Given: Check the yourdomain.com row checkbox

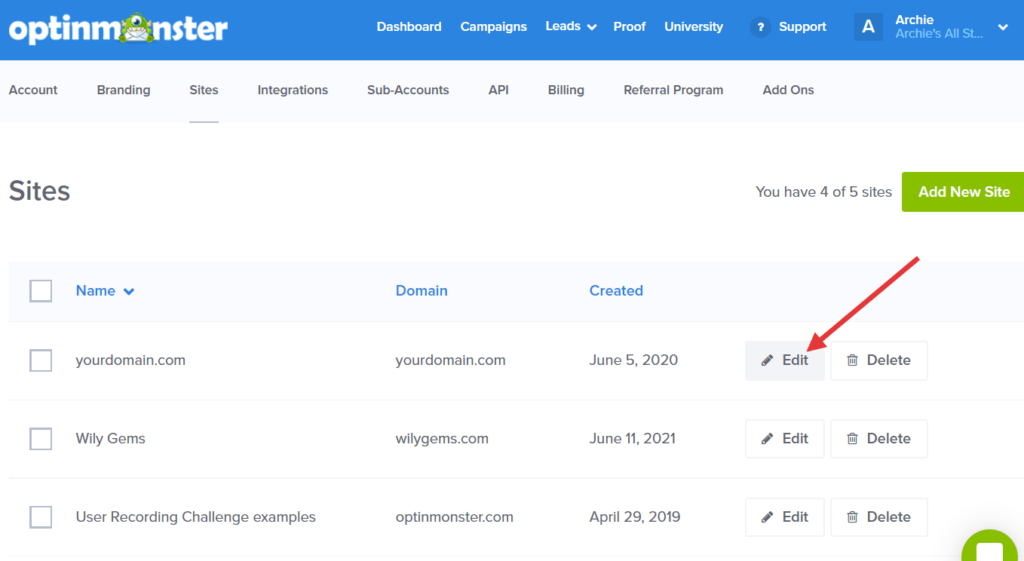Looking at the screenshot, I should [x=41, y=360].
